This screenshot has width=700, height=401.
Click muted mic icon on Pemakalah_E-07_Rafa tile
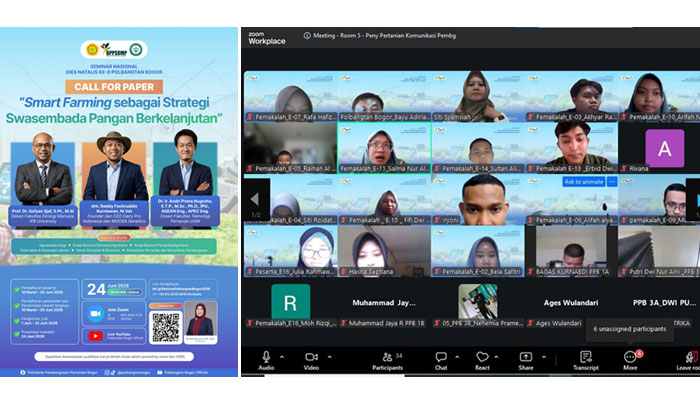[250, 117]
